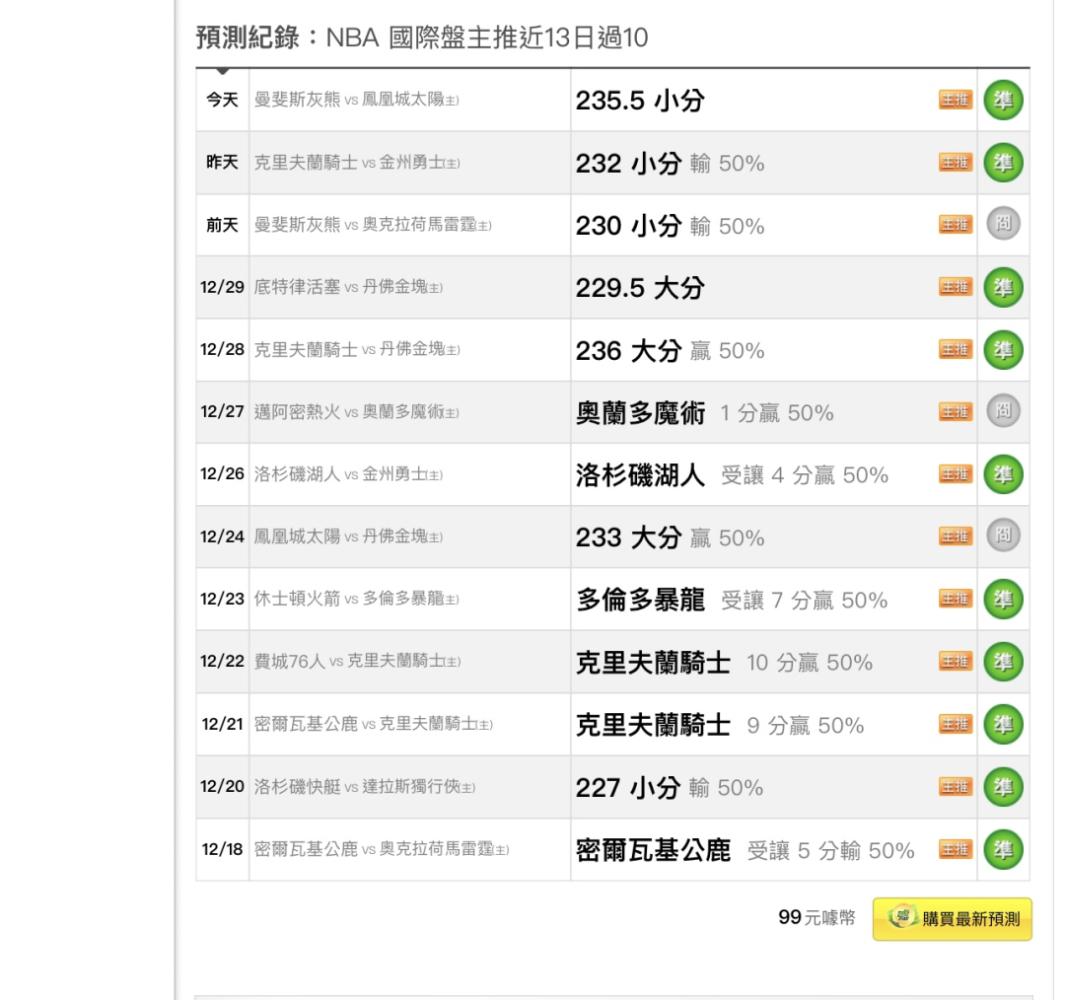
Task: Click the orange 主推 badge in the 12/27 row
Action: coord(956,412)
